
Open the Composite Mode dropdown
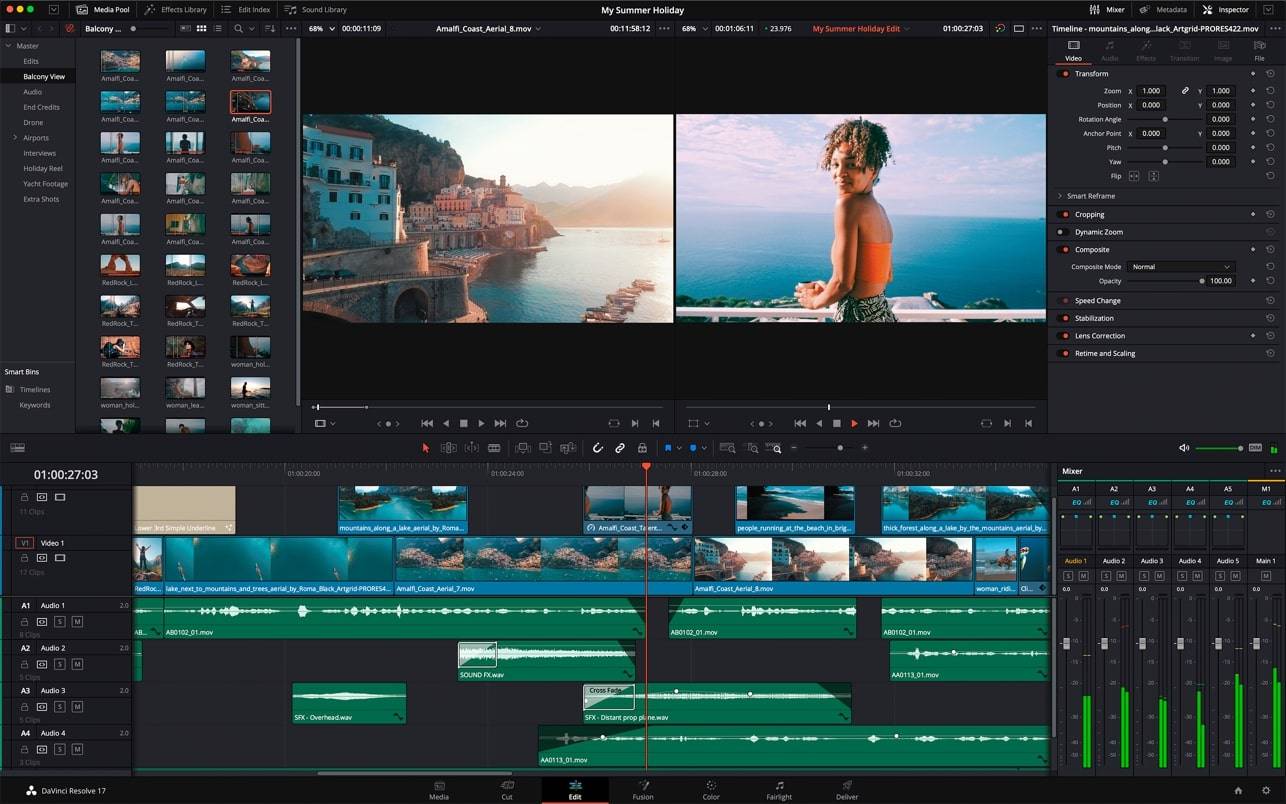(x=1180, y=266)
